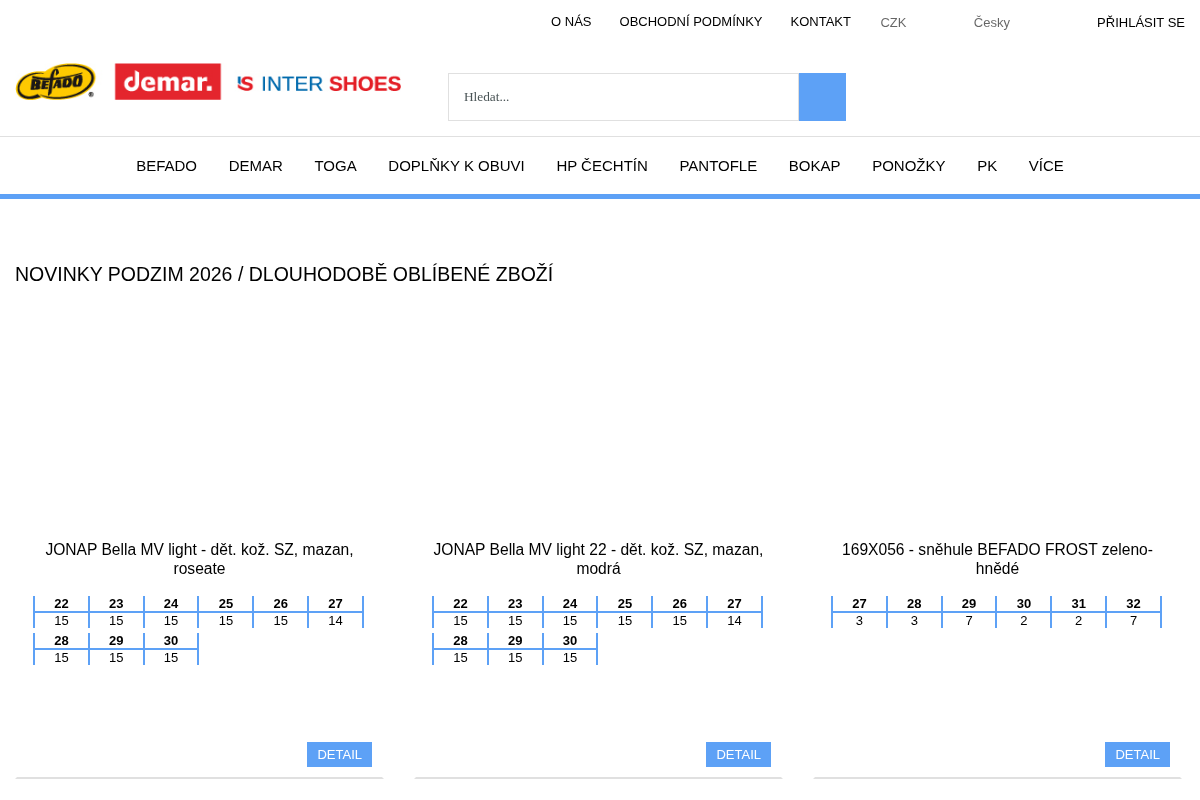Image resolution: width=1200 pixels, height=800 pixels.
Task: Open the Demar brand logo
Action: [168, 82]
